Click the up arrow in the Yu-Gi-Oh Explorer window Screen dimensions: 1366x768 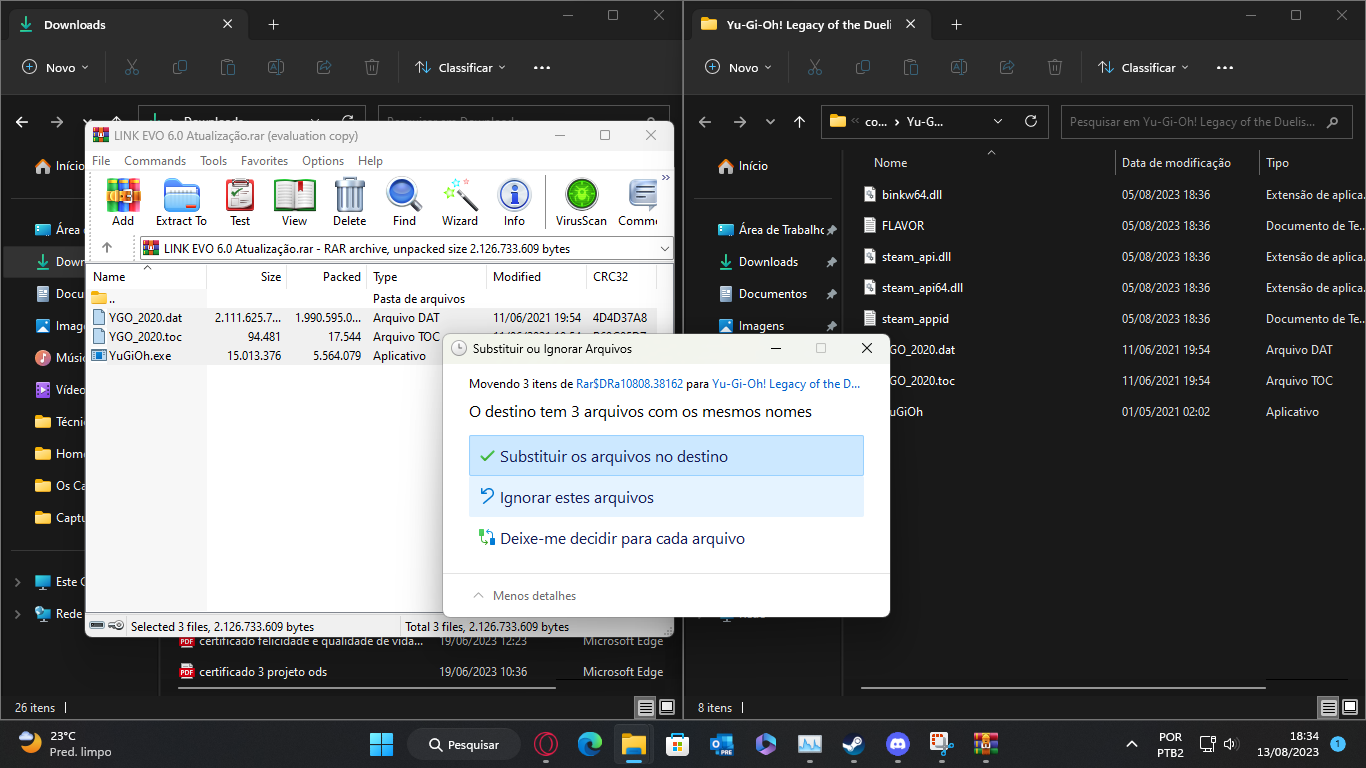point(799,122)
